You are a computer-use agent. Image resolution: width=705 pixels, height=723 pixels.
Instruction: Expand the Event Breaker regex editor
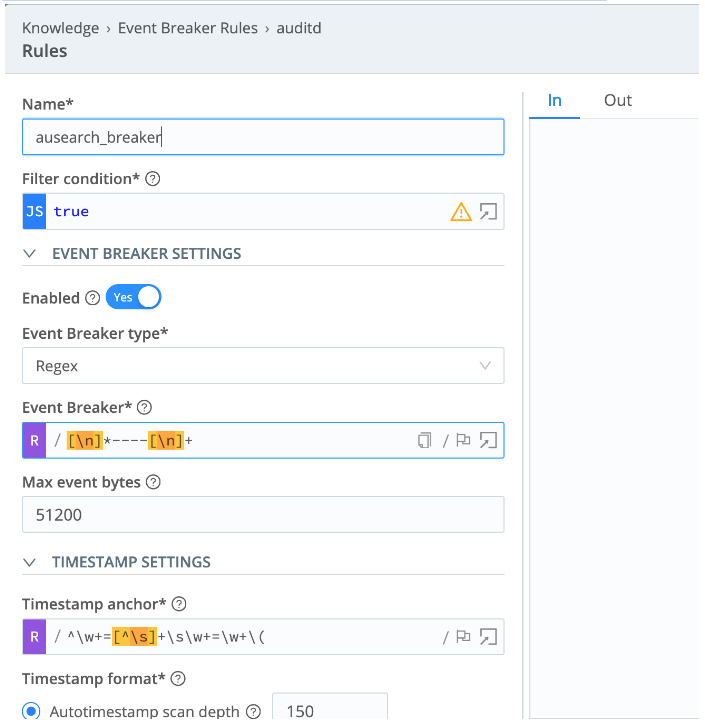pos(488,440)
